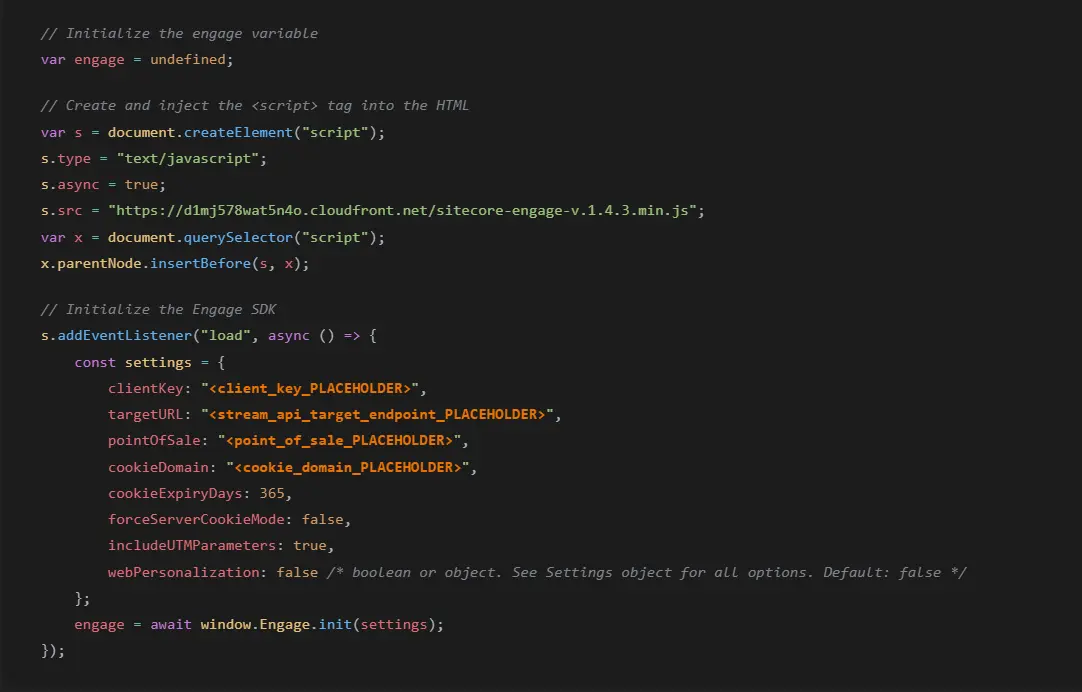
Task: Click the "clientKey" property name
Action: coord(146,388)
